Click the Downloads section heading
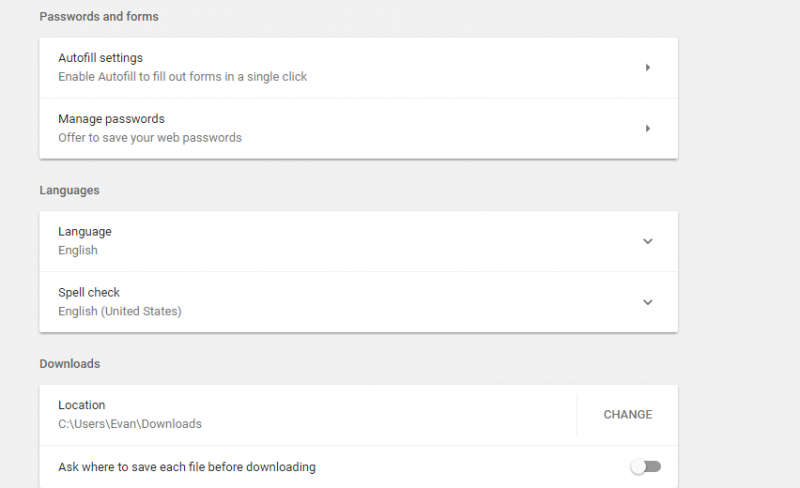 (x=70, y=364)
